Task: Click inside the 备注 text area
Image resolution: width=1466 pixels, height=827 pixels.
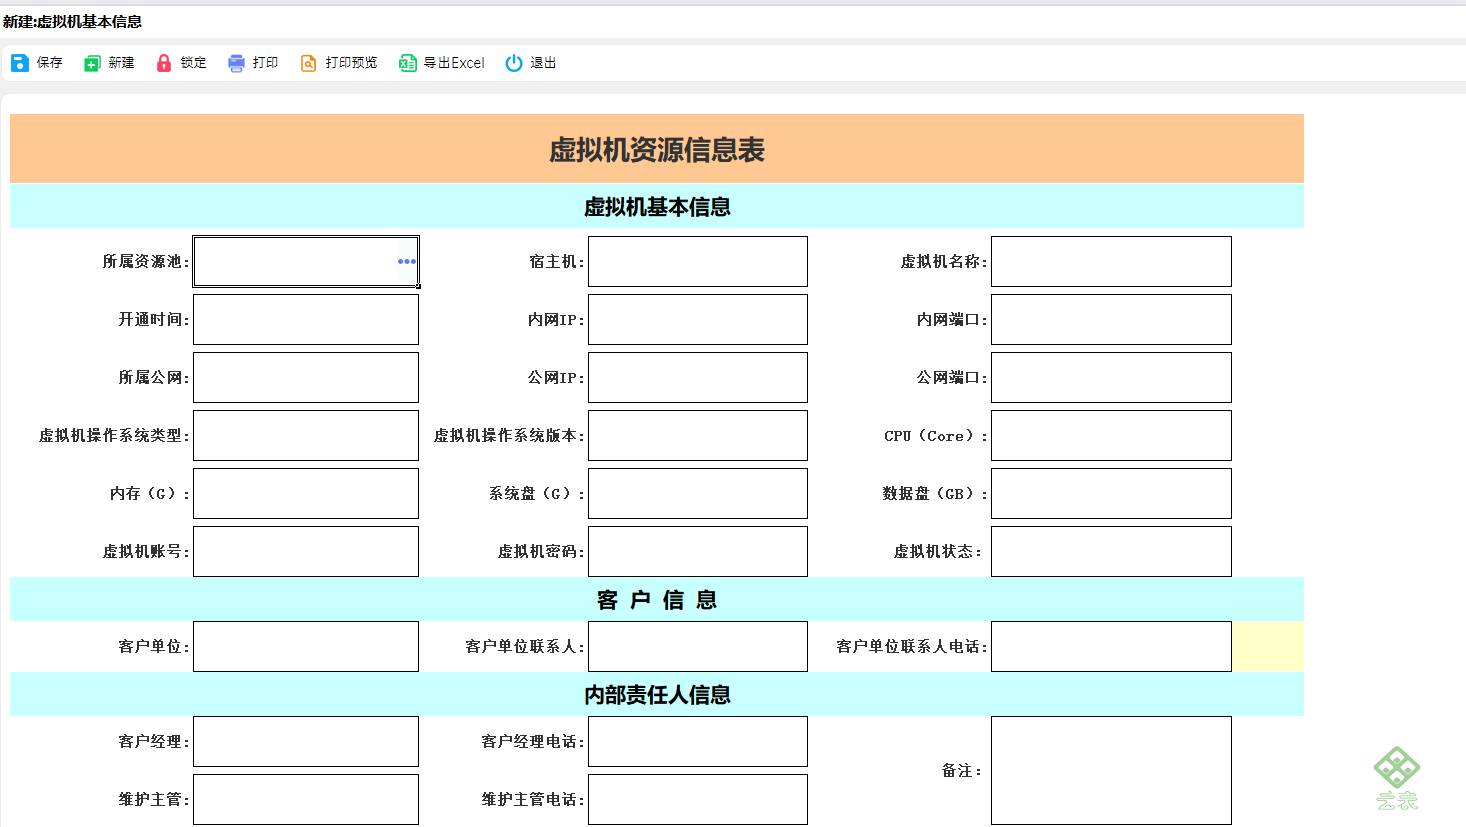Action: [1111, 770]
